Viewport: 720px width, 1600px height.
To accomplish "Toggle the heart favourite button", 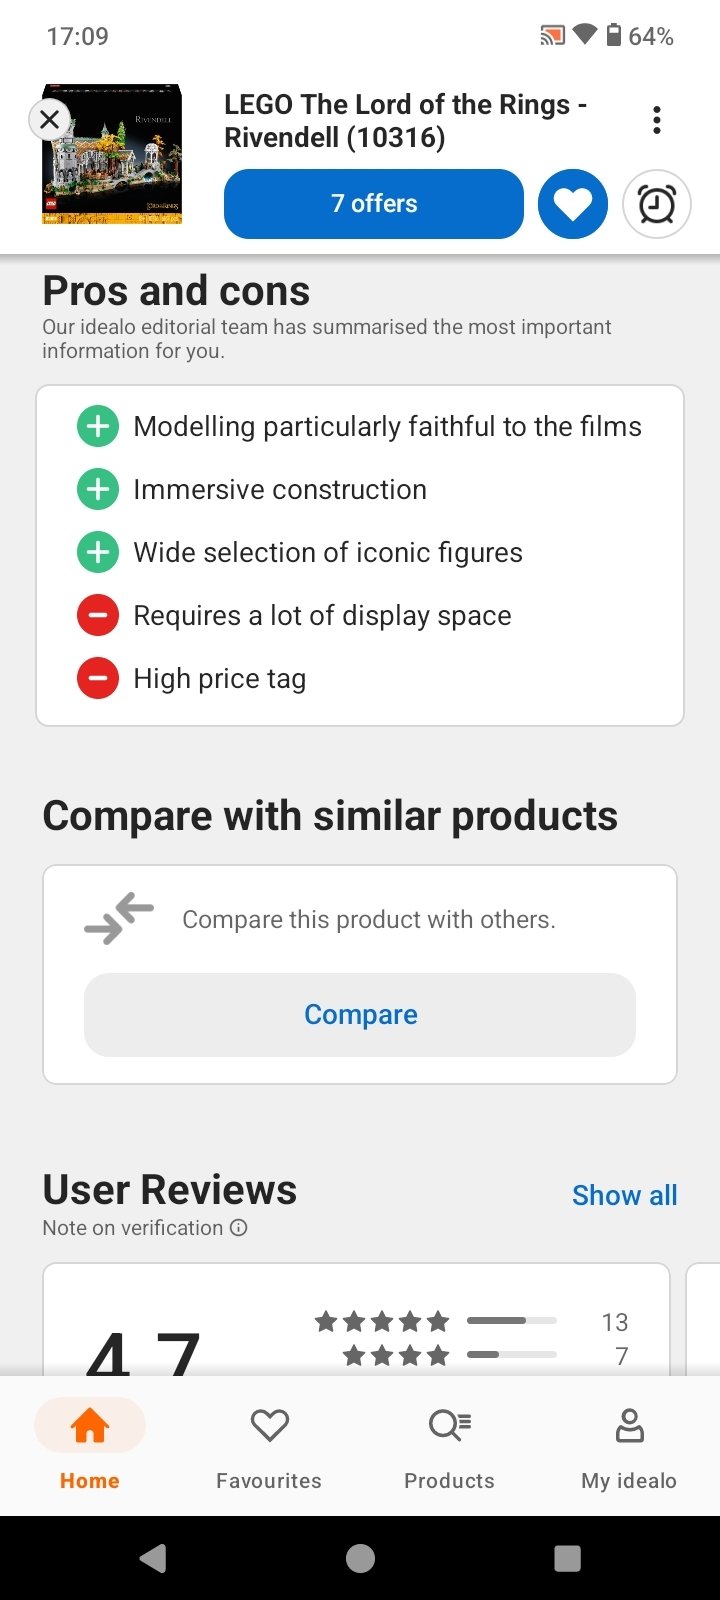I will (573, 204).
